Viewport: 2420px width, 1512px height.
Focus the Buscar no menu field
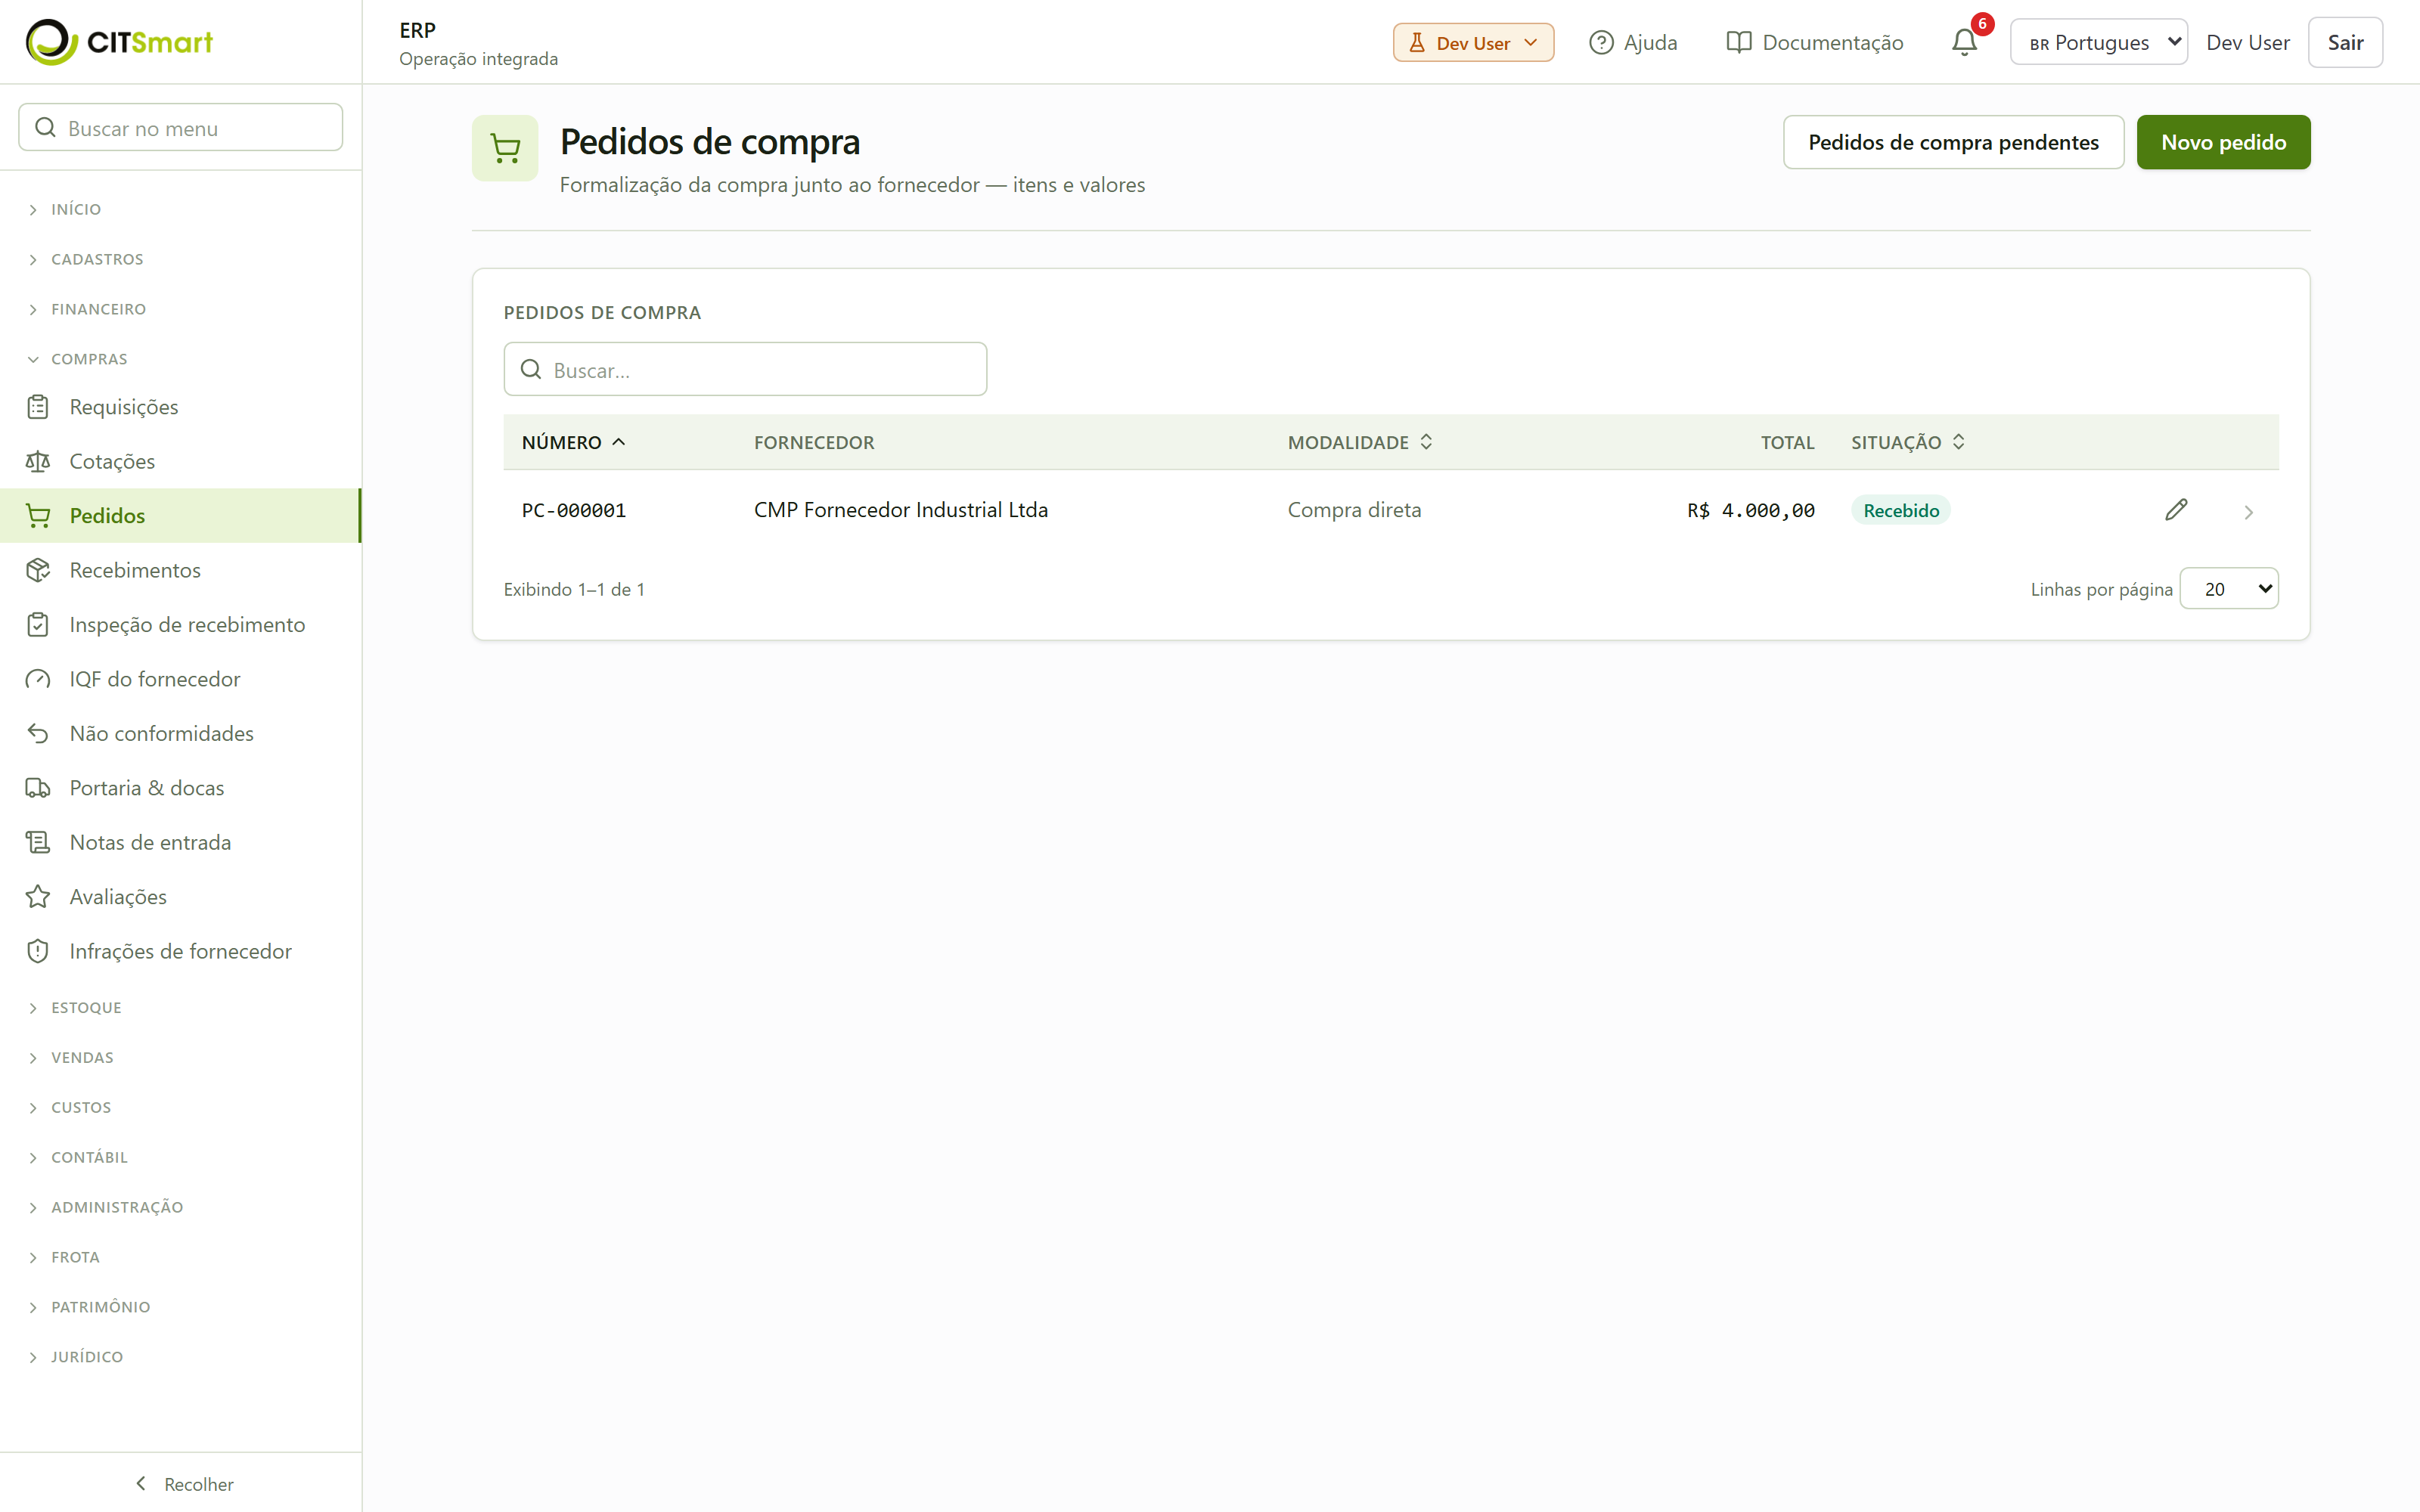[x=181, y=127]
